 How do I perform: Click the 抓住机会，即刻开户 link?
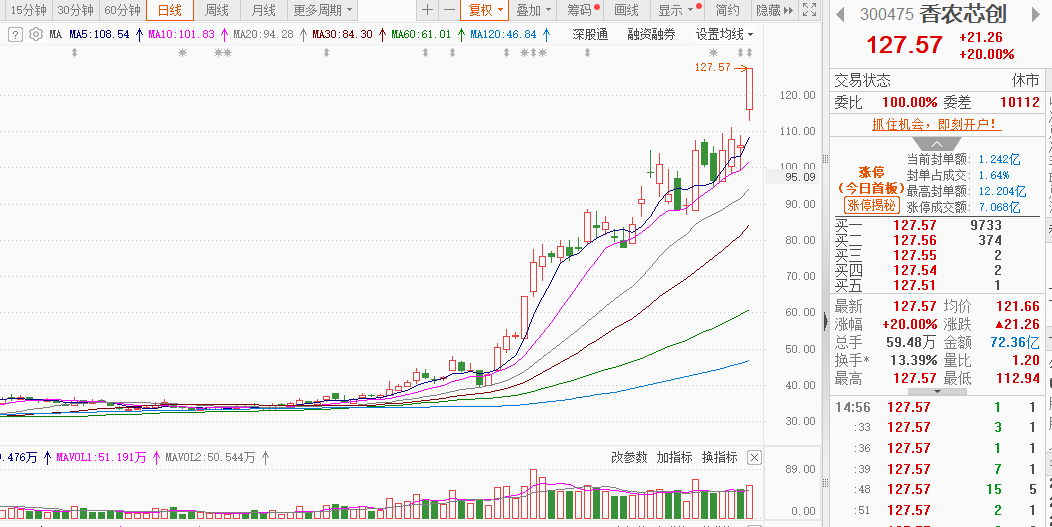(937, 124)
